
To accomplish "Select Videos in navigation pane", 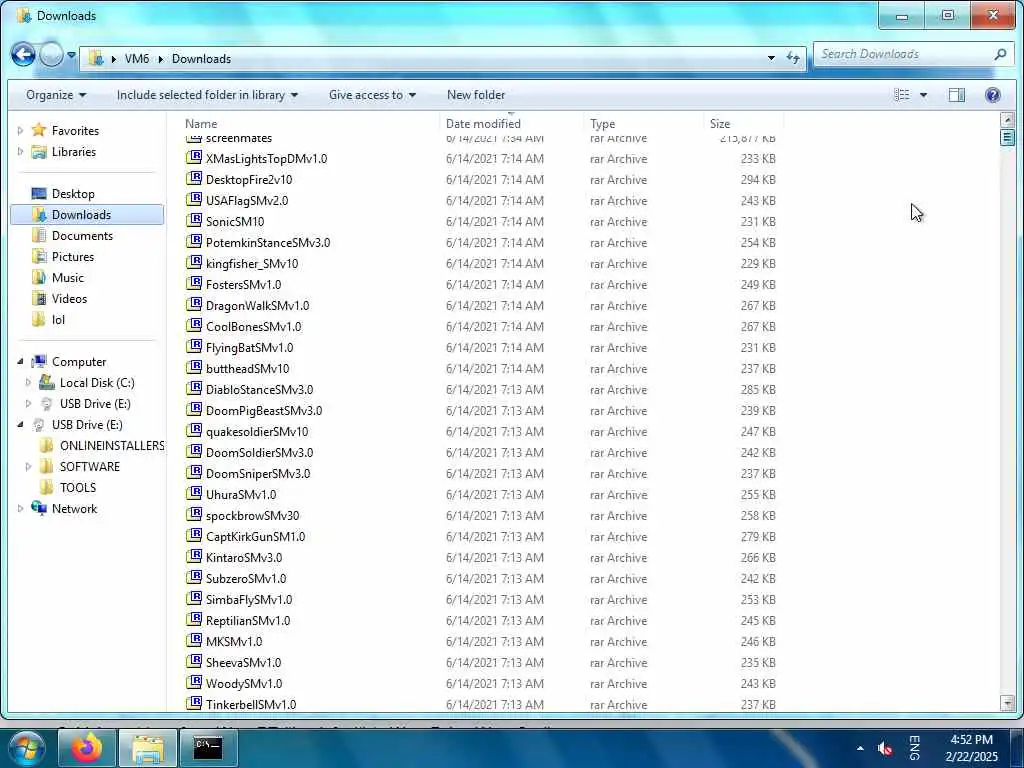I will click(x=69, y=298).
